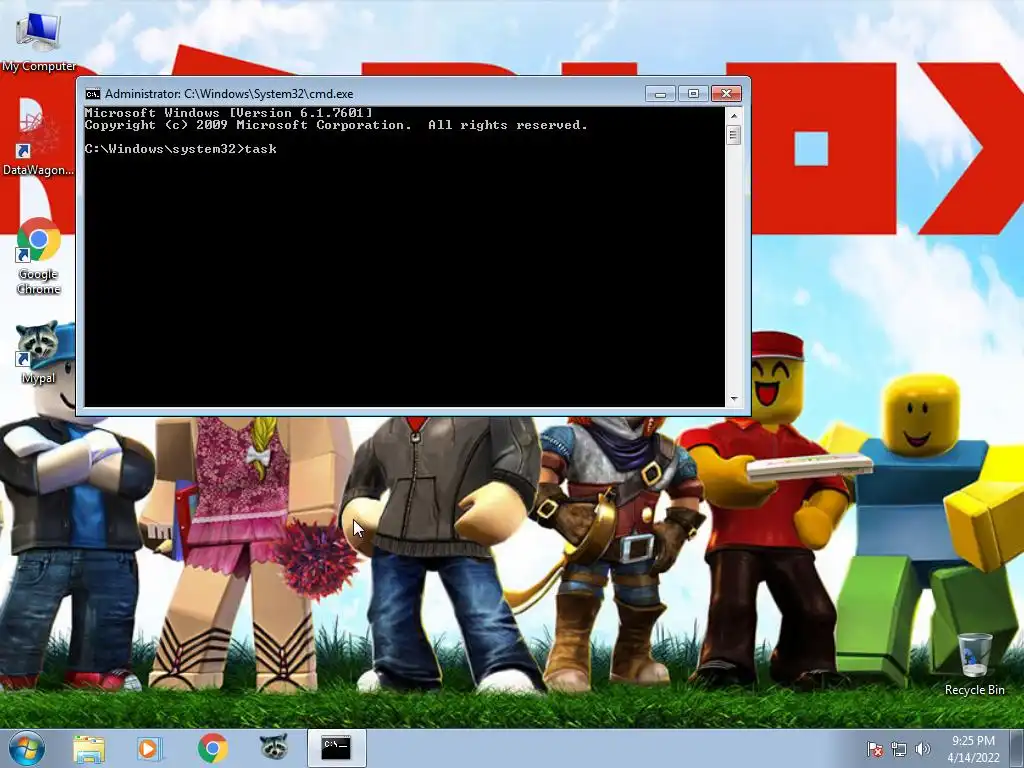Click the cmd window title bar text

[229, 94]
